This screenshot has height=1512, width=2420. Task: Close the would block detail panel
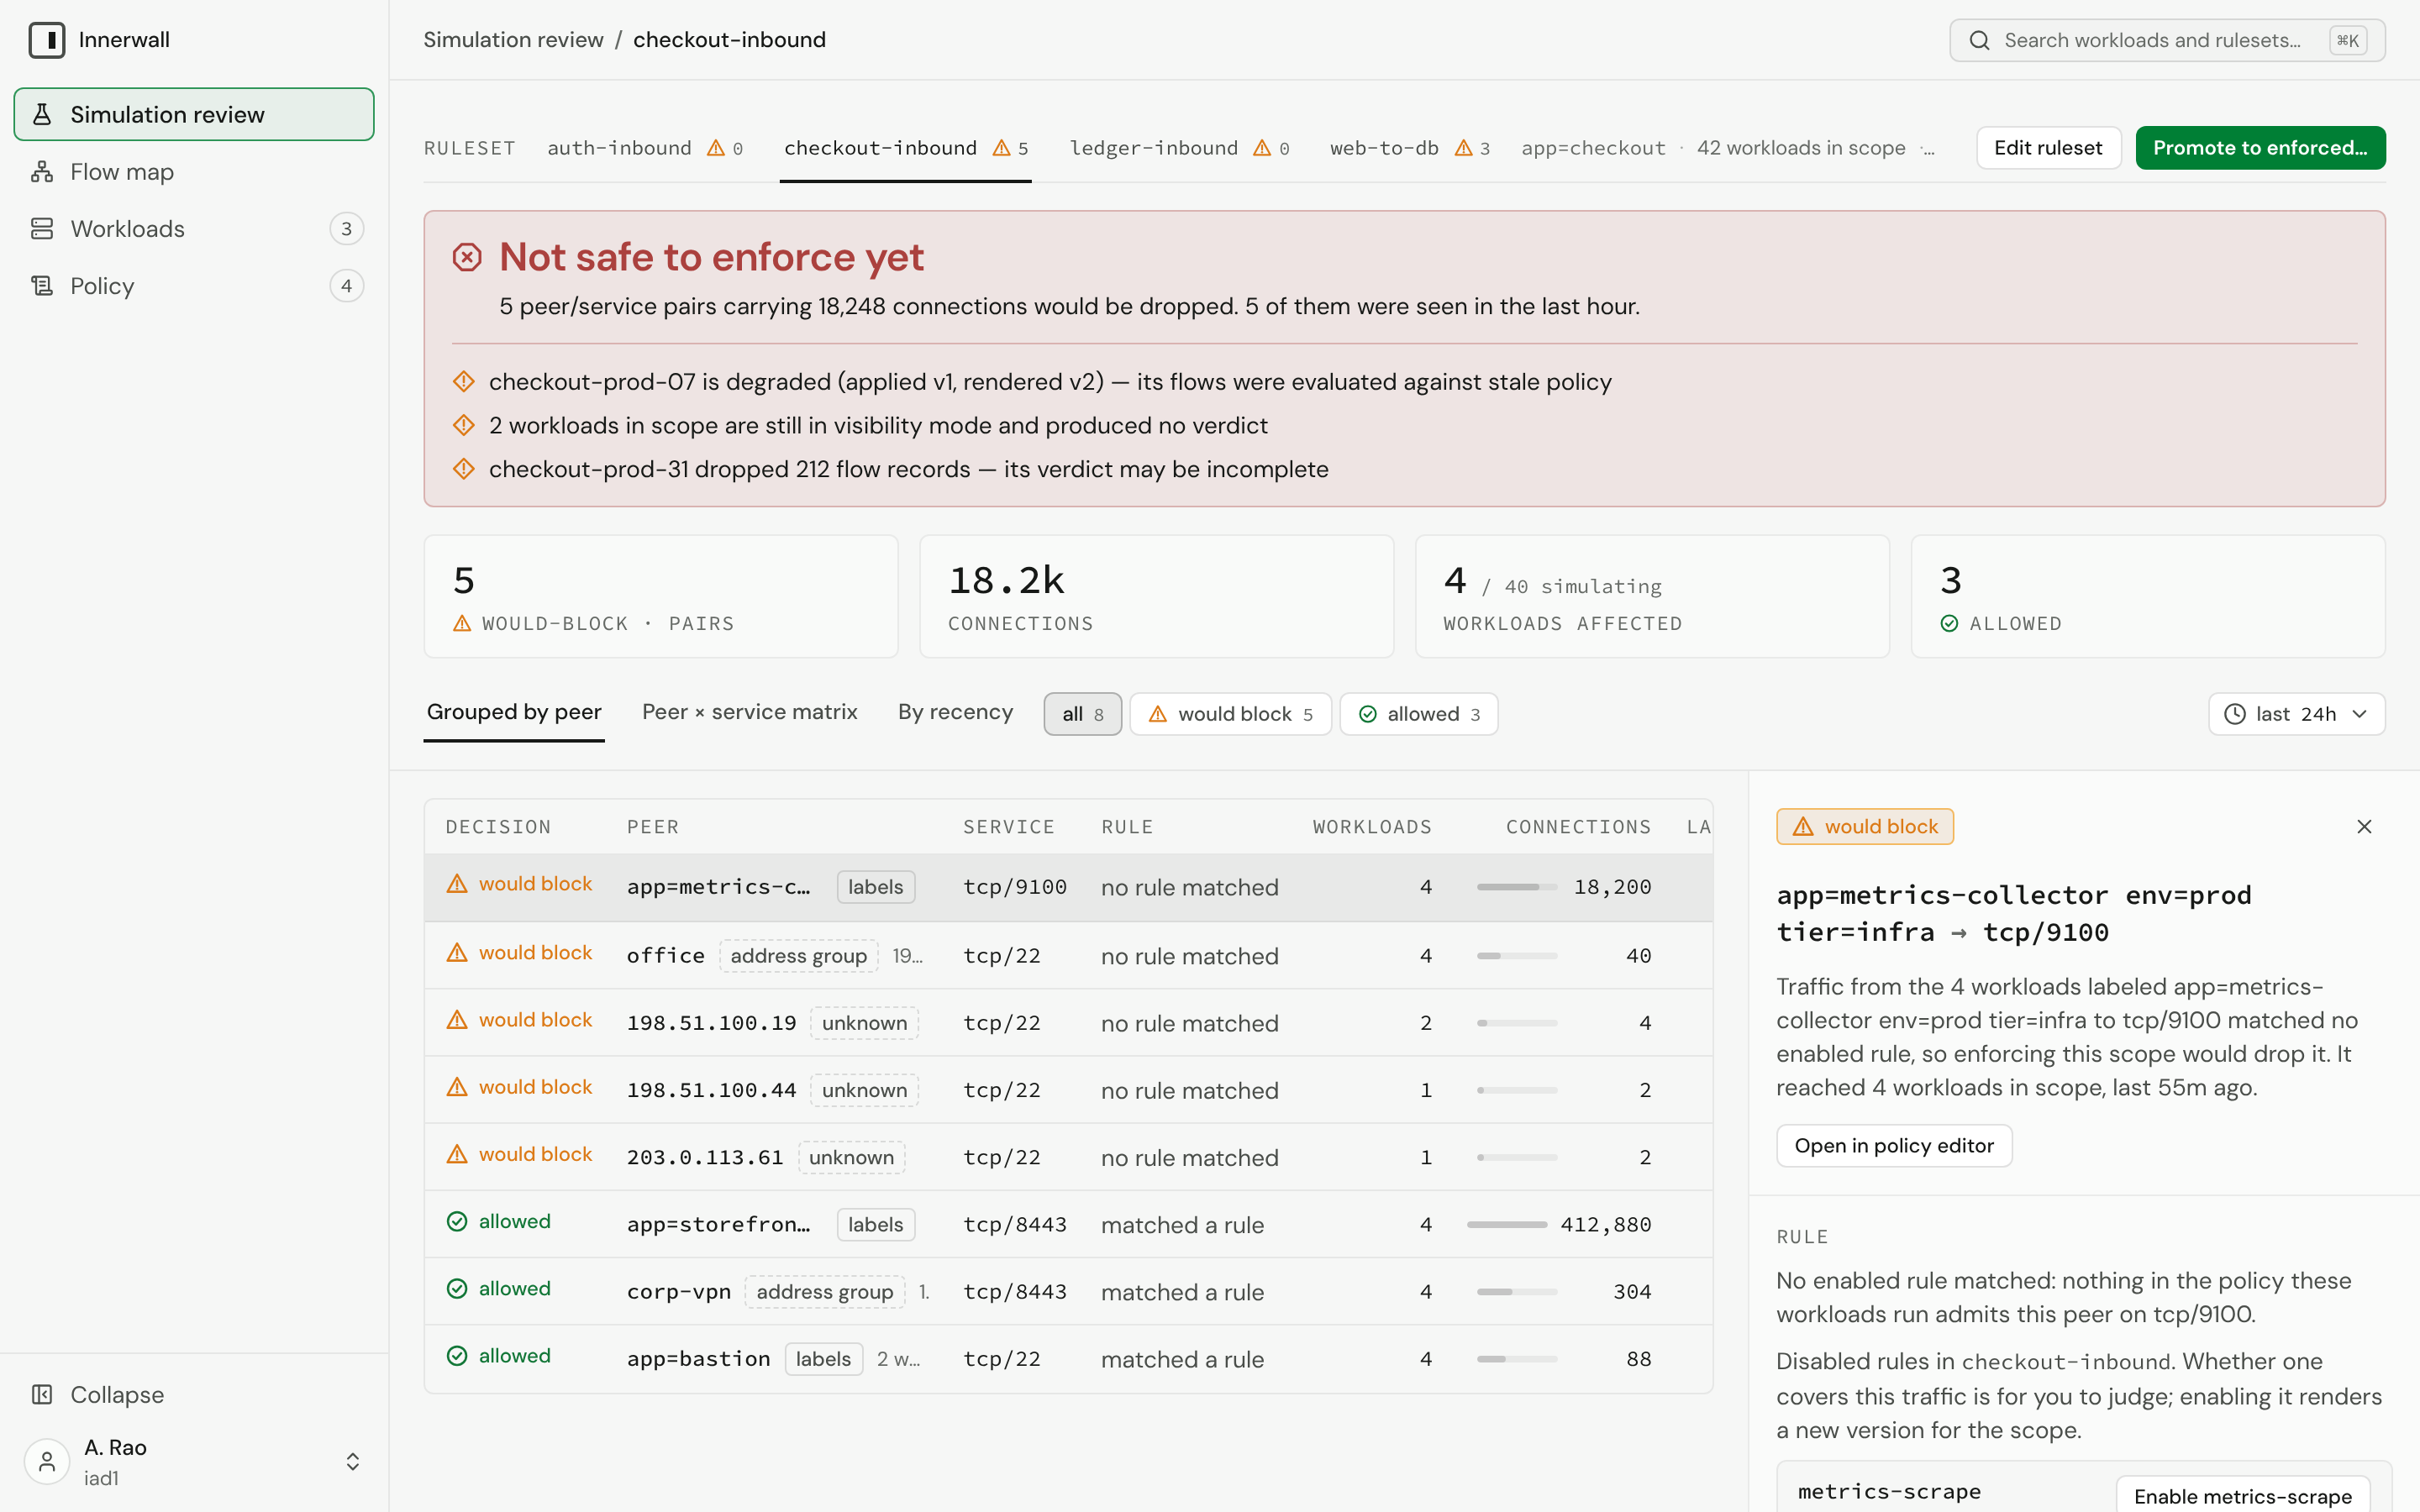pyautogui.click(x=2364, y=826)
